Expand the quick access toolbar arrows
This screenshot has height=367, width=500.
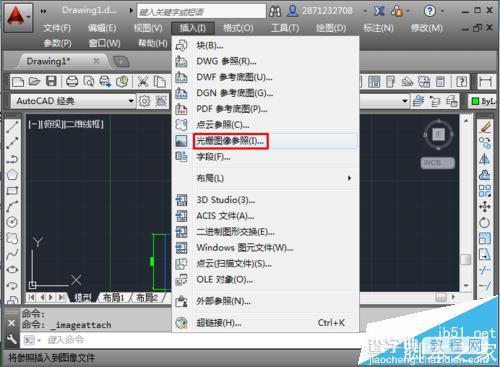[x=44, y=11]
